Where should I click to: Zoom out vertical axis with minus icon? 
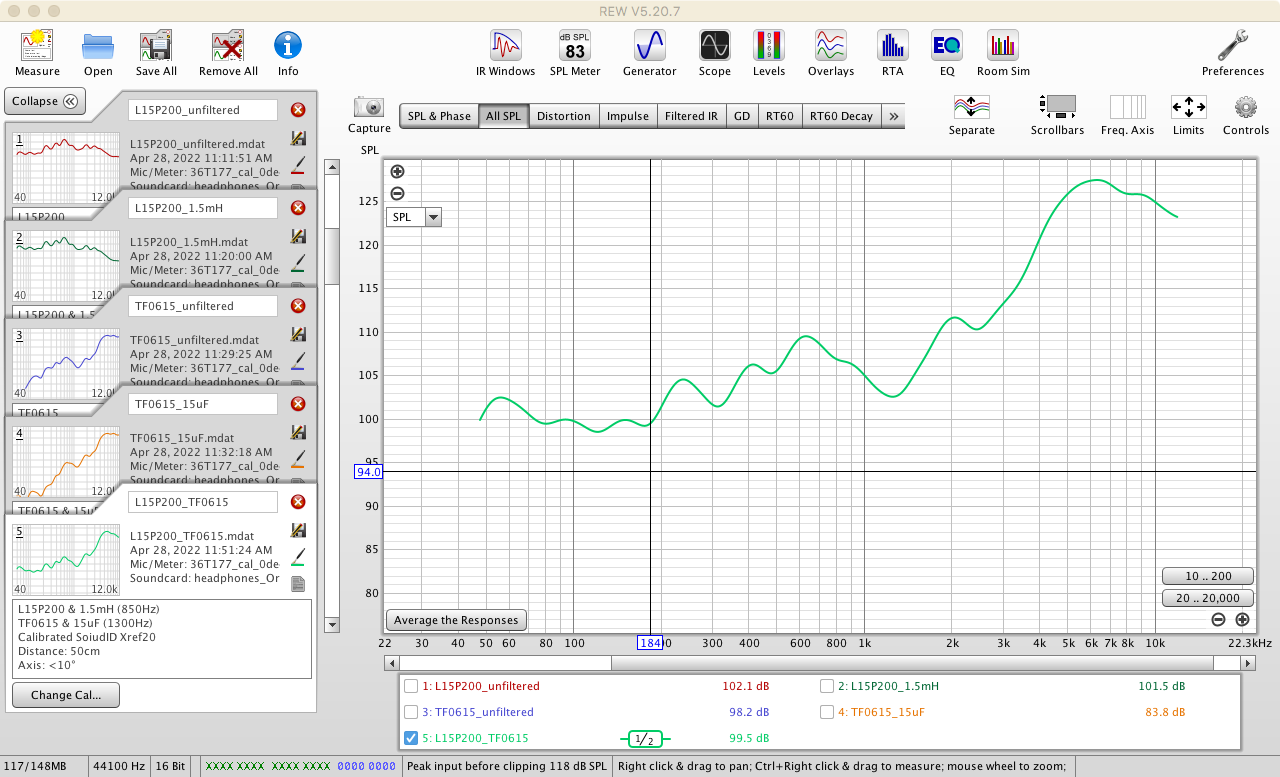[397, 194]
